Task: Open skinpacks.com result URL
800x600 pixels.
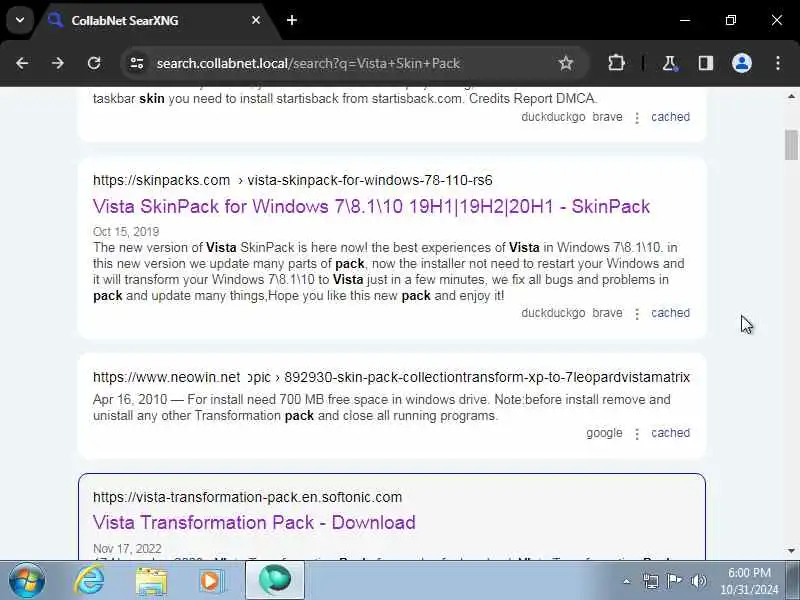Action: coord(292,180)
